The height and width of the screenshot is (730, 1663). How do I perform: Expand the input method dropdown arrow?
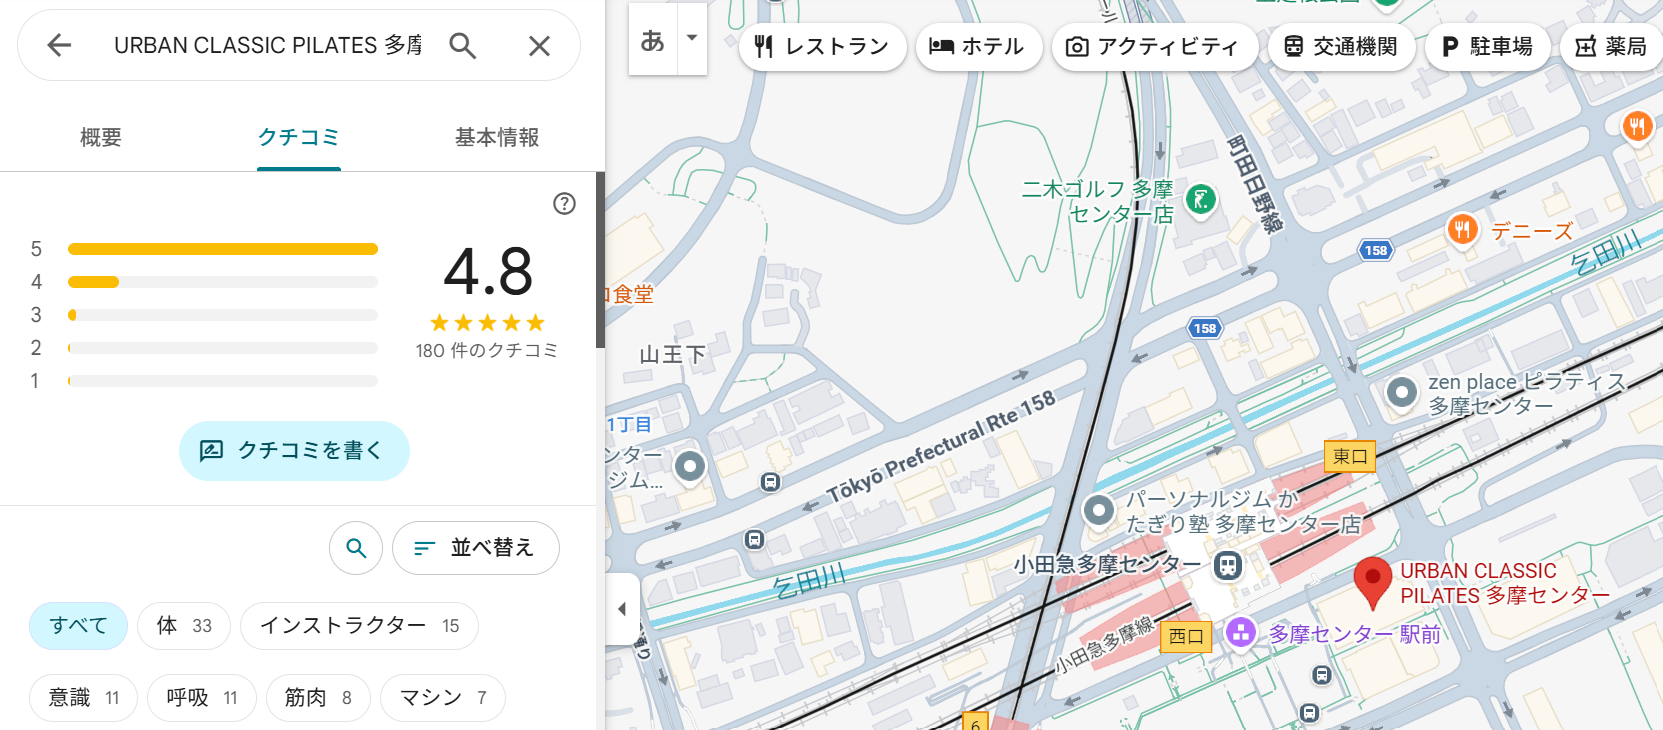(x=692, y=39)
